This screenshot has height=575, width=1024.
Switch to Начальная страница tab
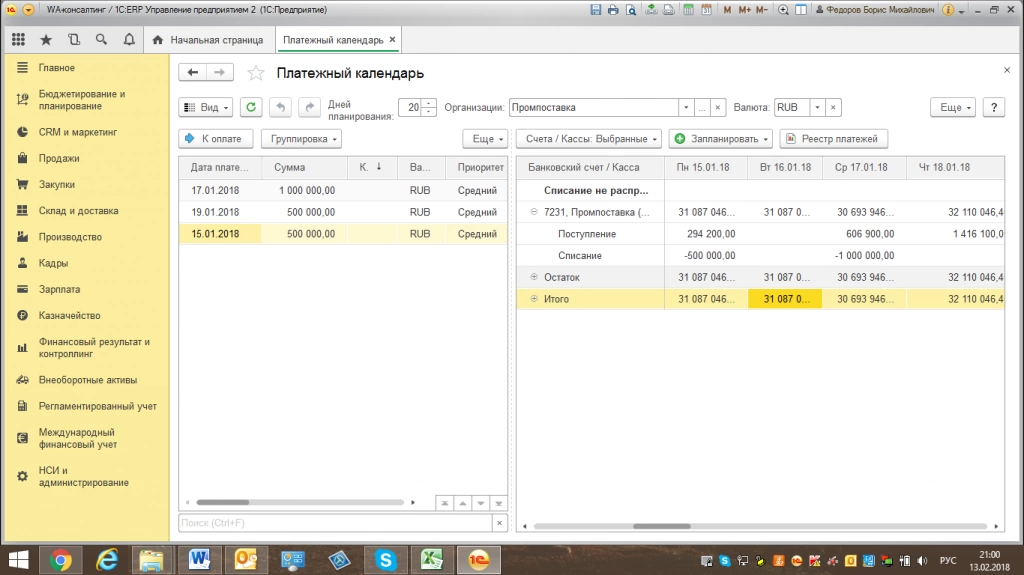209,40
